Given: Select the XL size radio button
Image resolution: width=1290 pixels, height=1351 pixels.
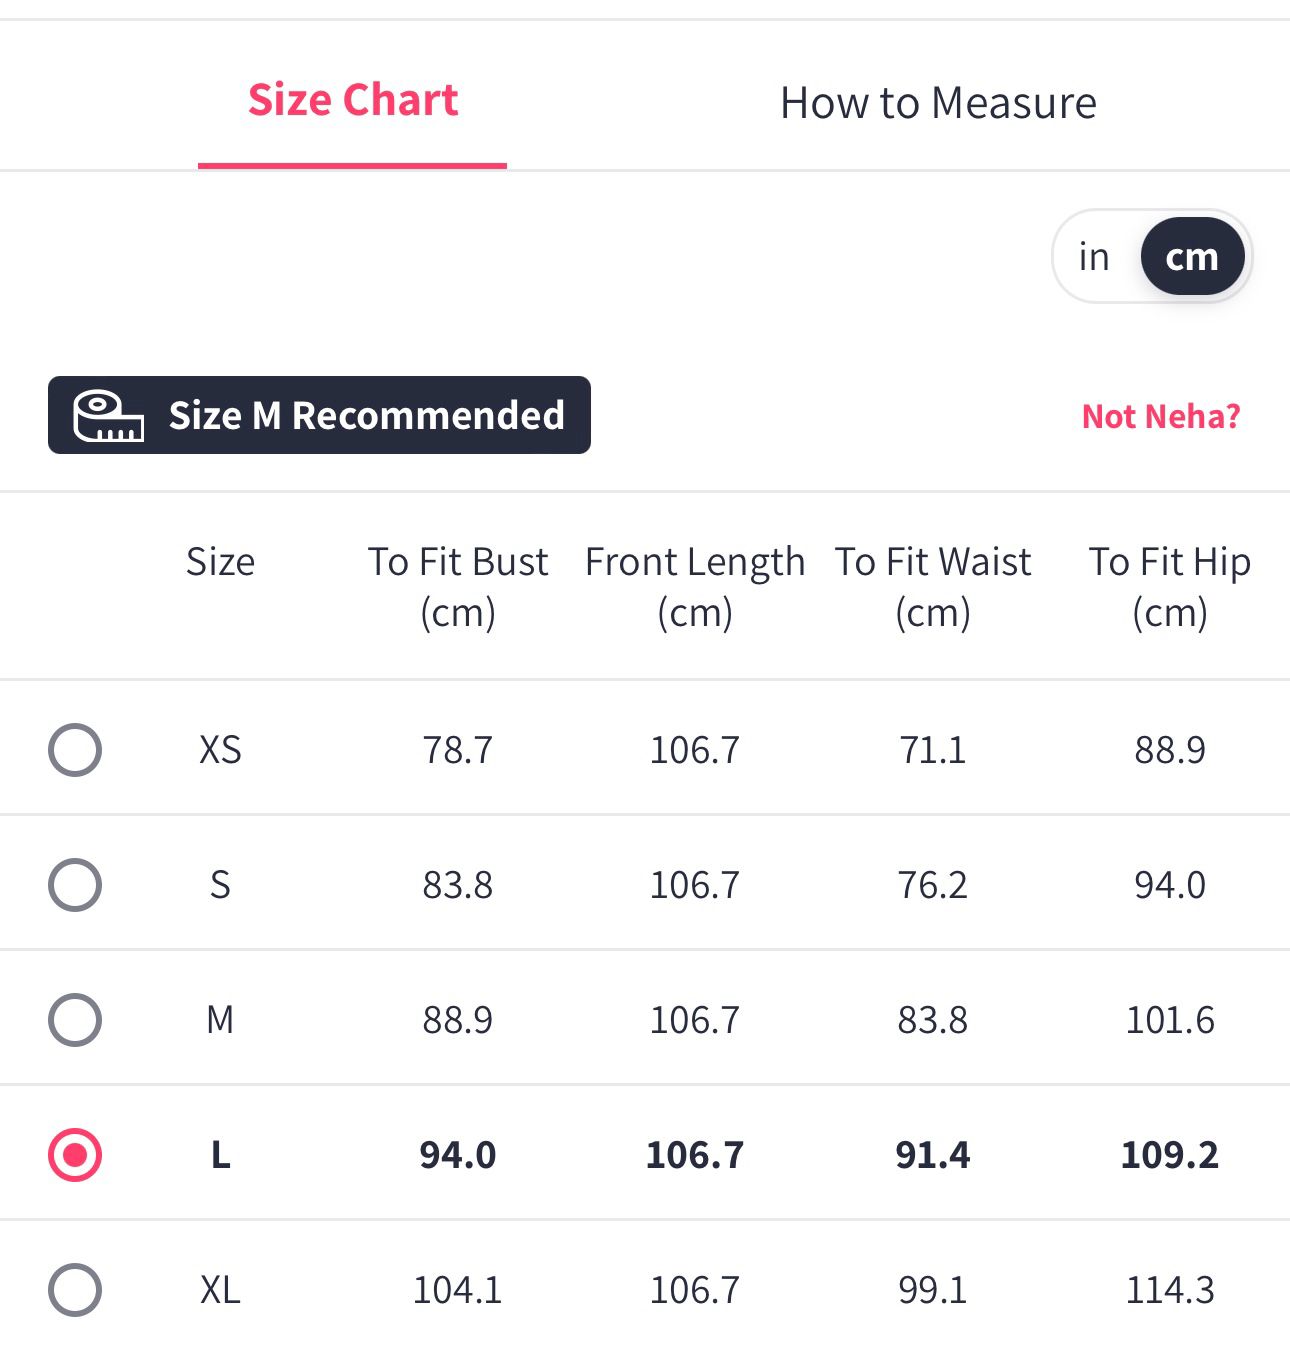Looking at the screenshot, I should coord(75,1290).
